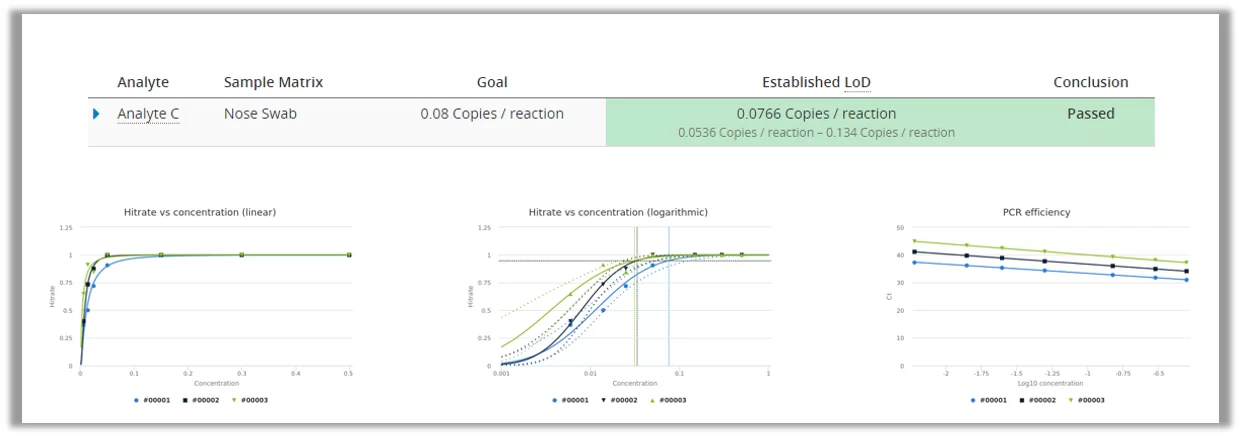The height and width of the screenshot is (434, 1241).
Task: Hide series #00001 in logarithmic hitrate legend
Action: (x=572, y=400)
